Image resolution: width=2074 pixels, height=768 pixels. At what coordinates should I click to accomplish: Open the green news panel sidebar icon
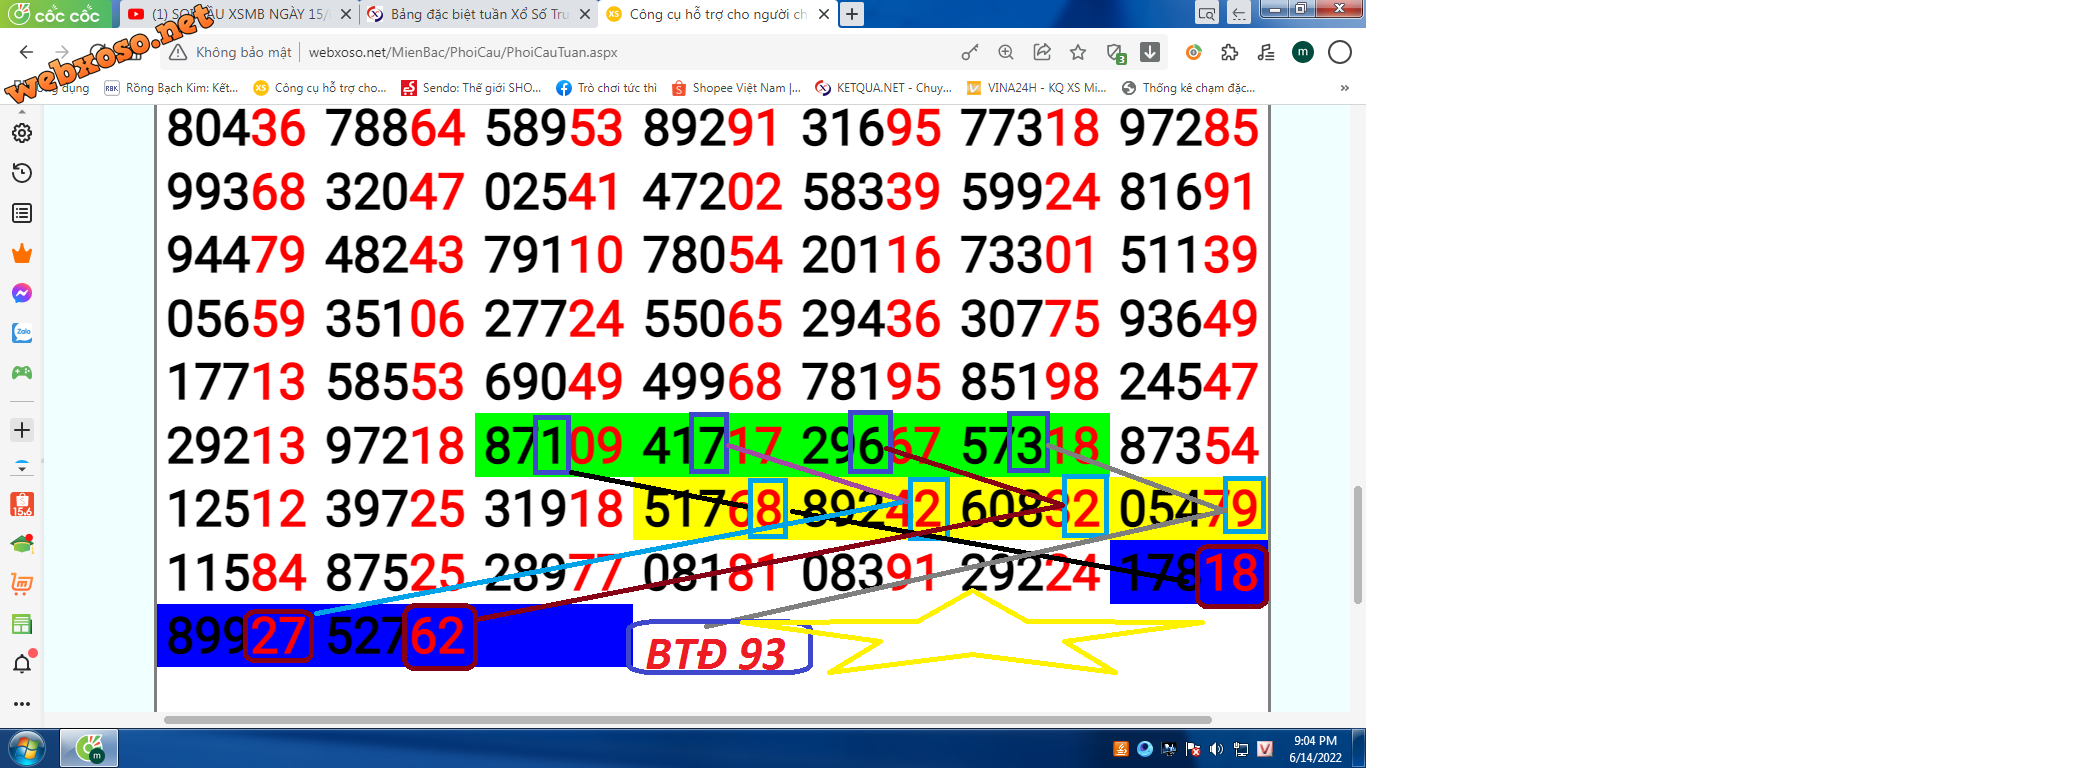(x=22, y=624)
